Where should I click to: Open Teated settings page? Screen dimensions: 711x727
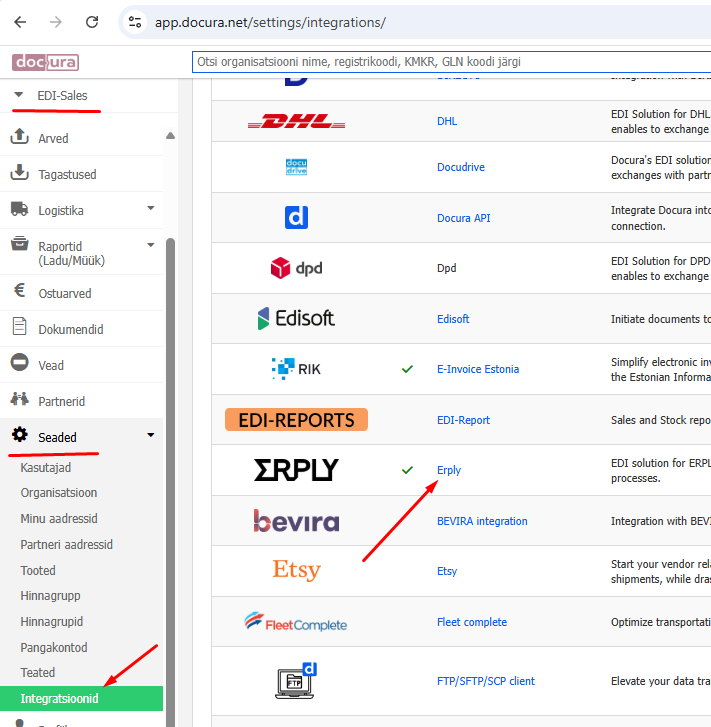38,673
